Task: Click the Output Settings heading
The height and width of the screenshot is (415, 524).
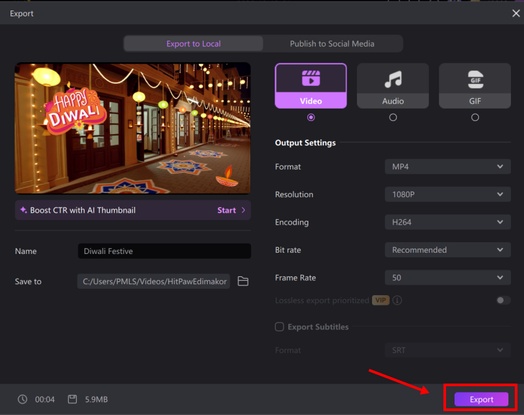Action: point(305,143)
